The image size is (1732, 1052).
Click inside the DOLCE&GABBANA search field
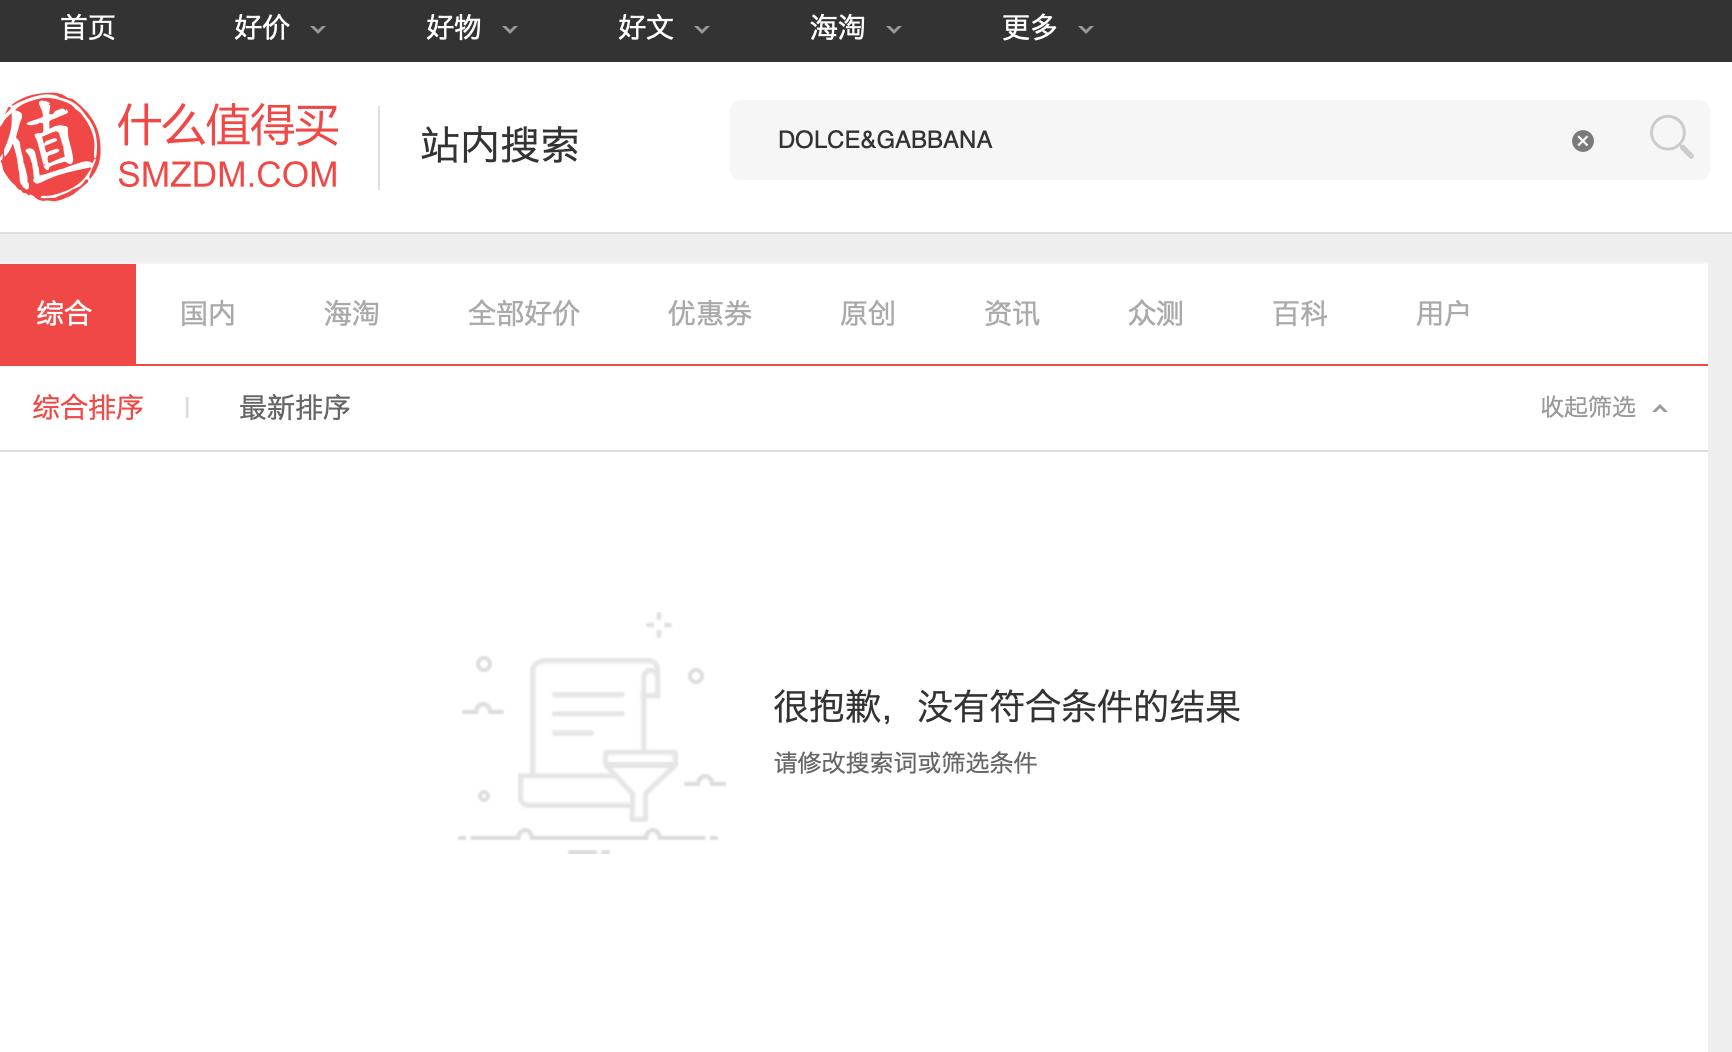click(1100, 140)
